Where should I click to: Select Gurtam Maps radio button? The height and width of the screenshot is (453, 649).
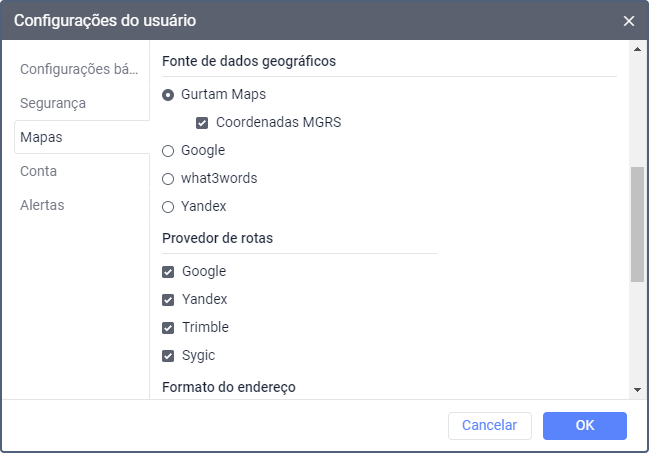pos(168,95)
